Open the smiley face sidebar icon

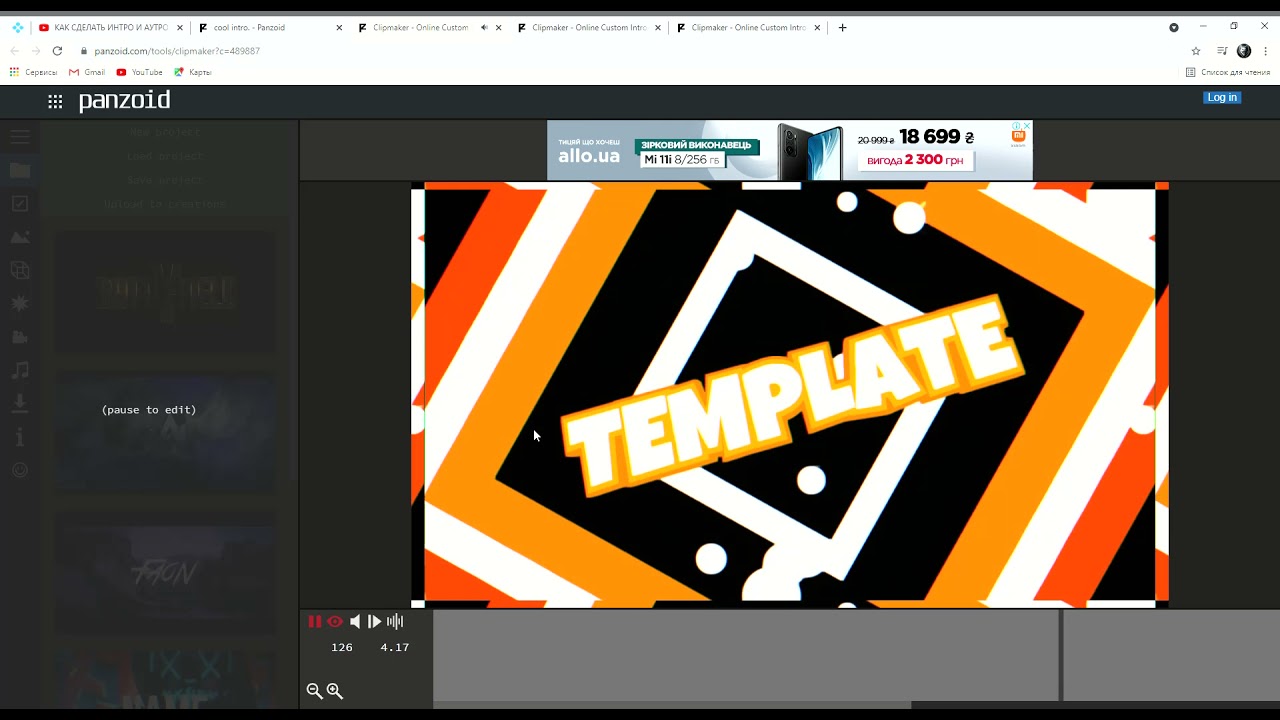[x=20, y=469]
